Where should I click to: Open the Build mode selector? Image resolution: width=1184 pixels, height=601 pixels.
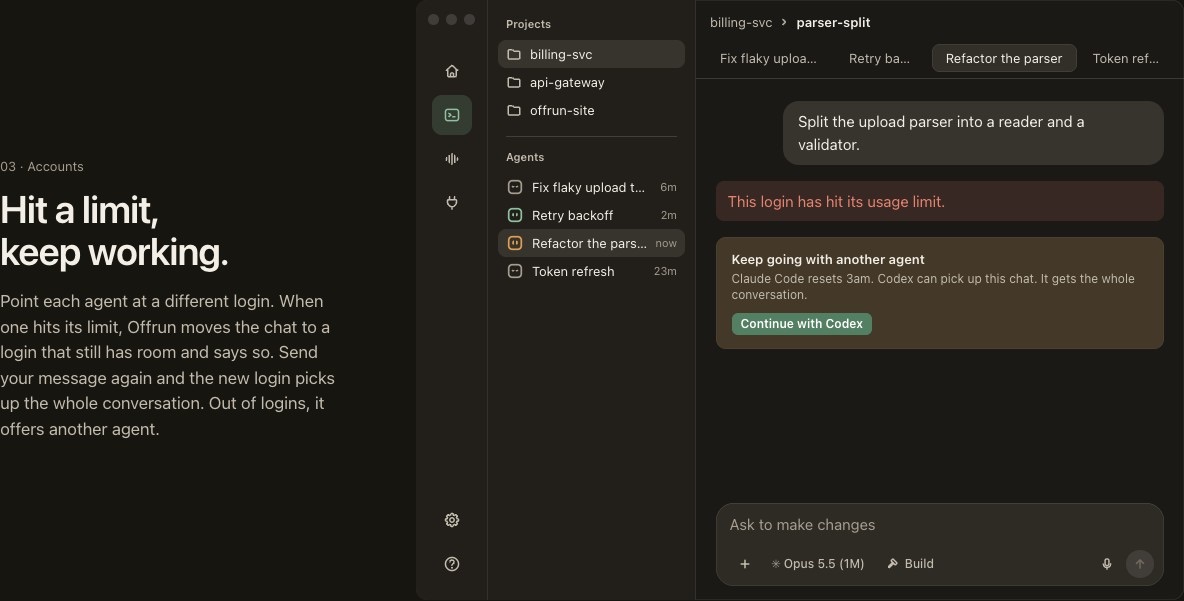[910, 564]
